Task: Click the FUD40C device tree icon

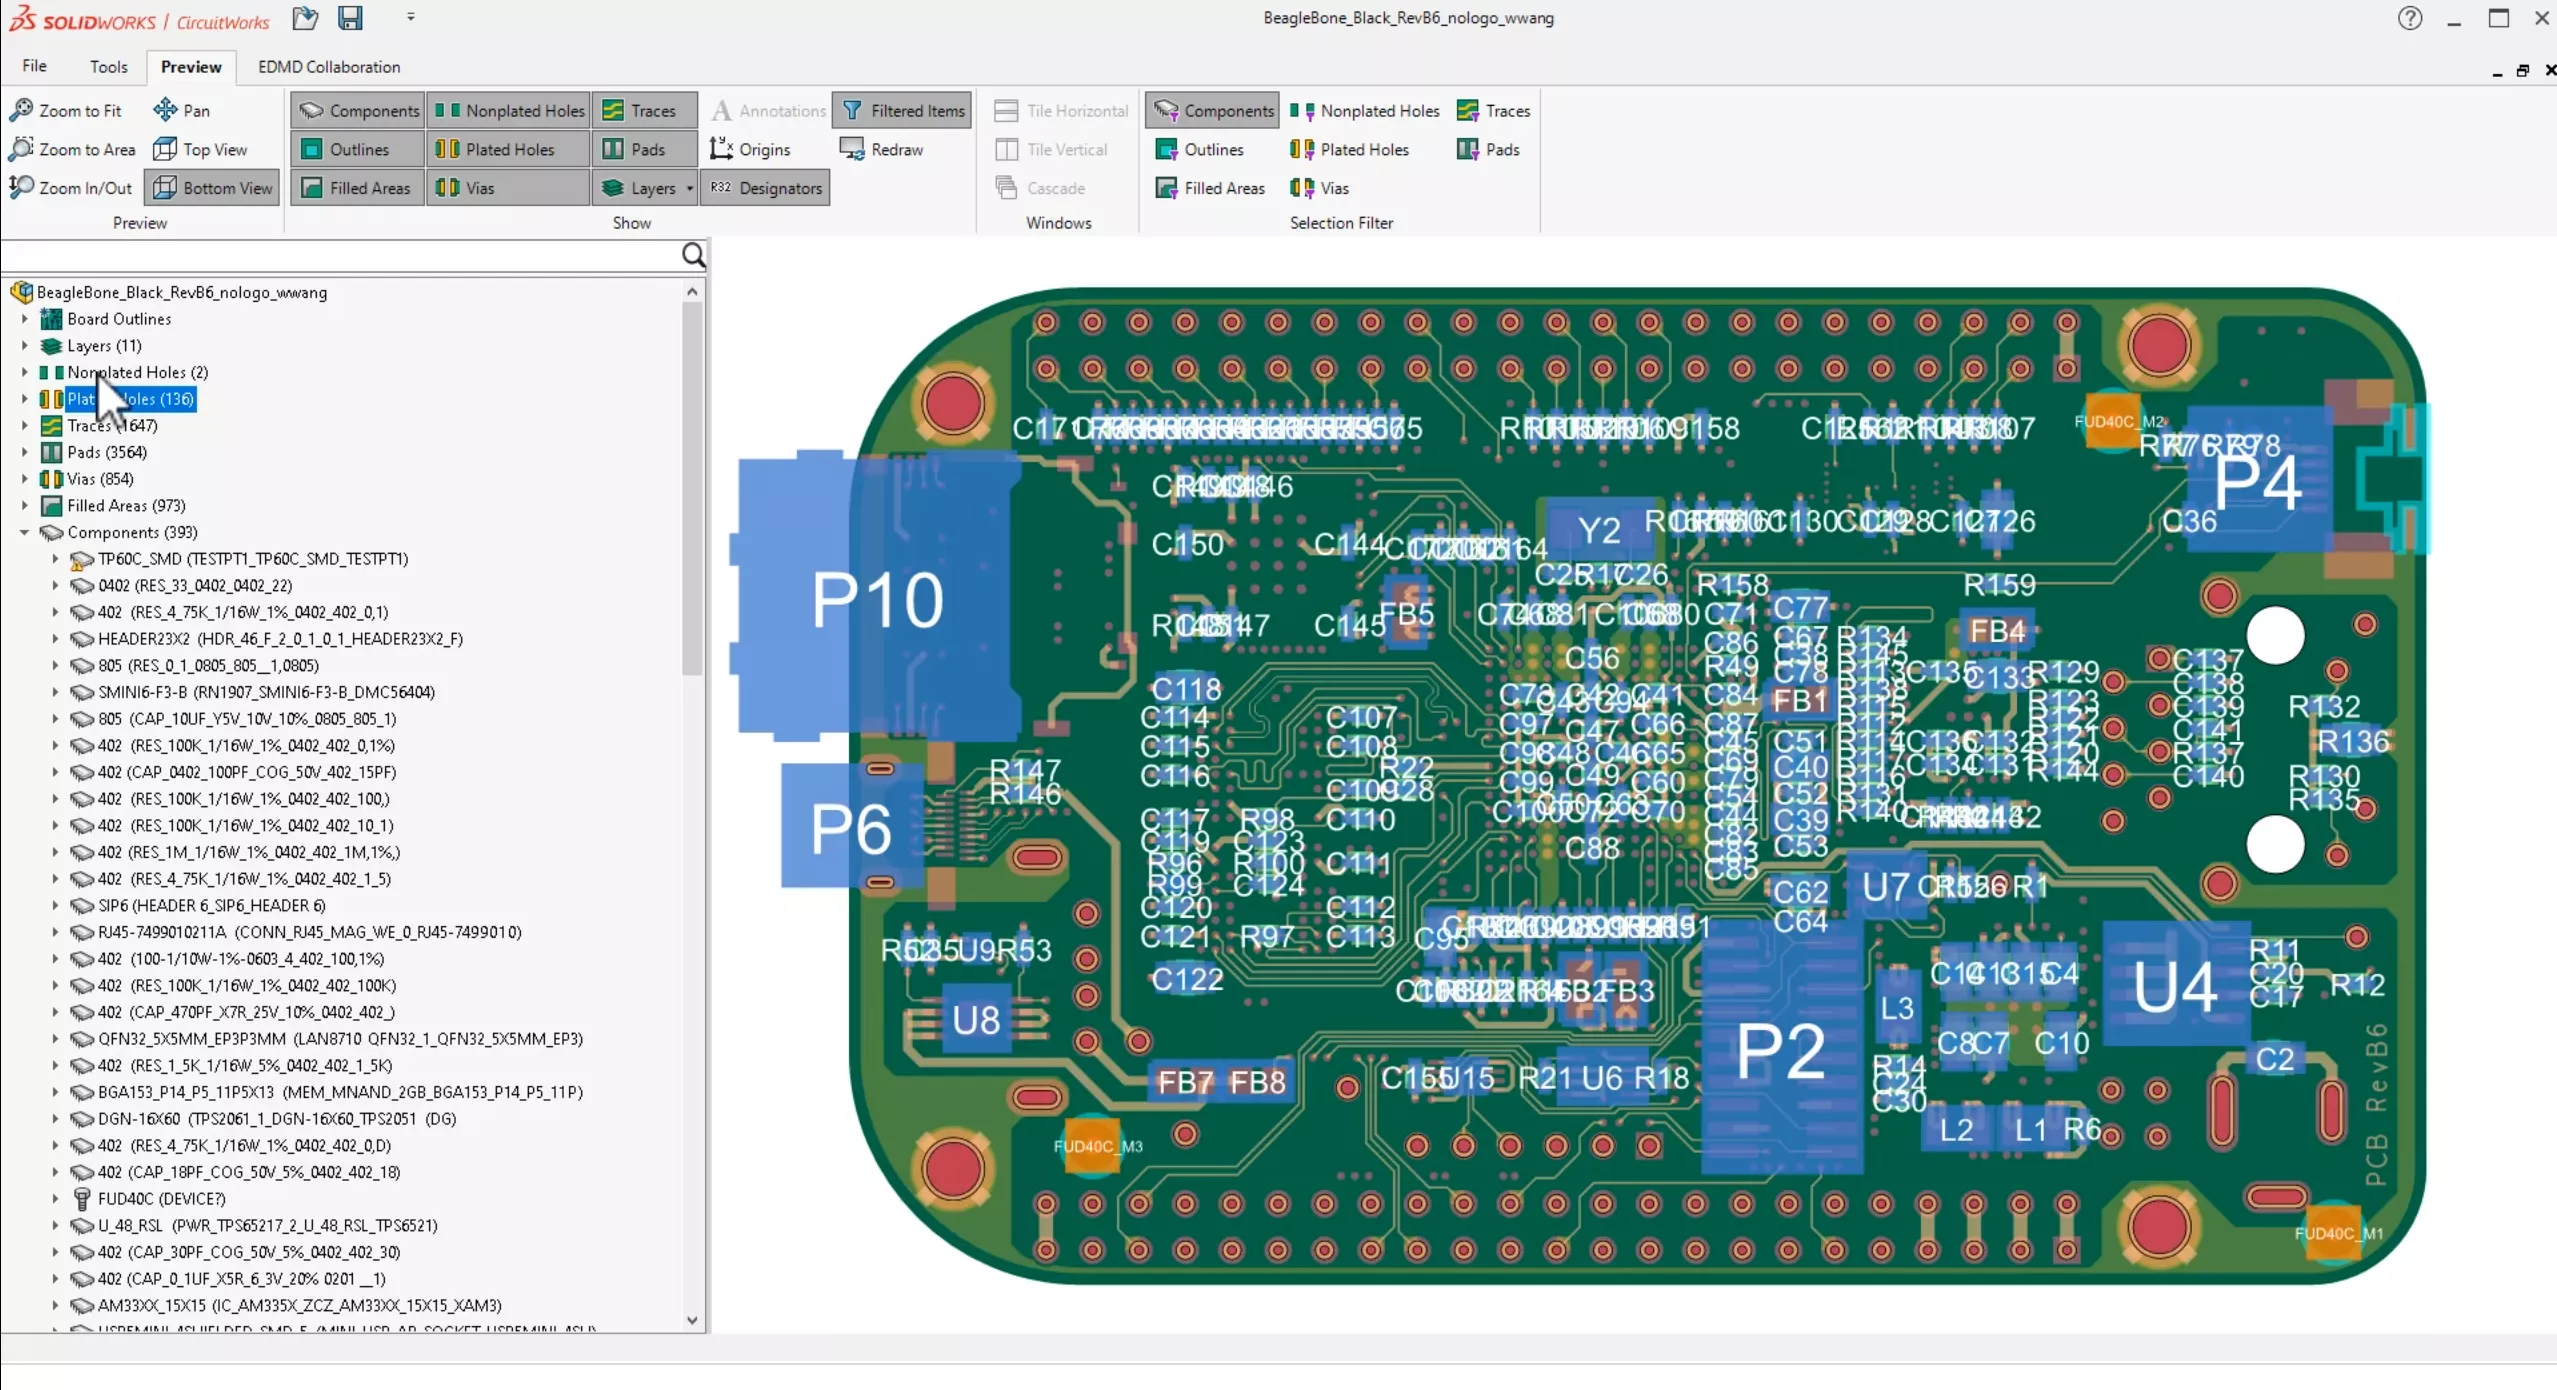Action: 82,1198
